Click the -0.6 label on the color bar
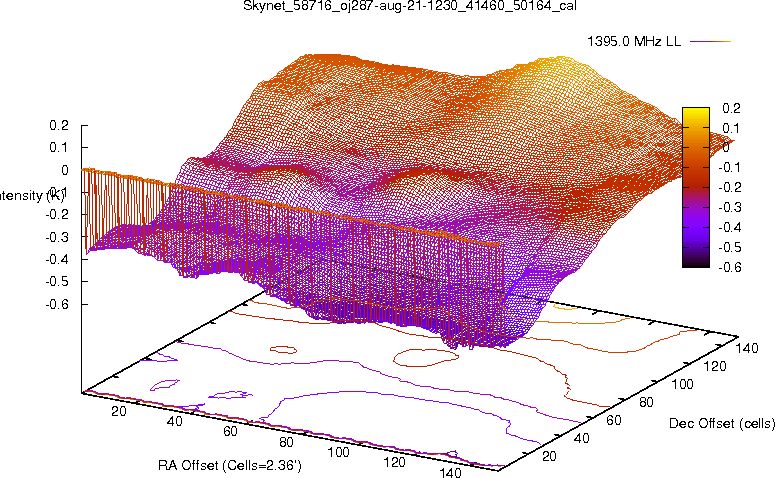775x478 pixels. pos(730,267)
